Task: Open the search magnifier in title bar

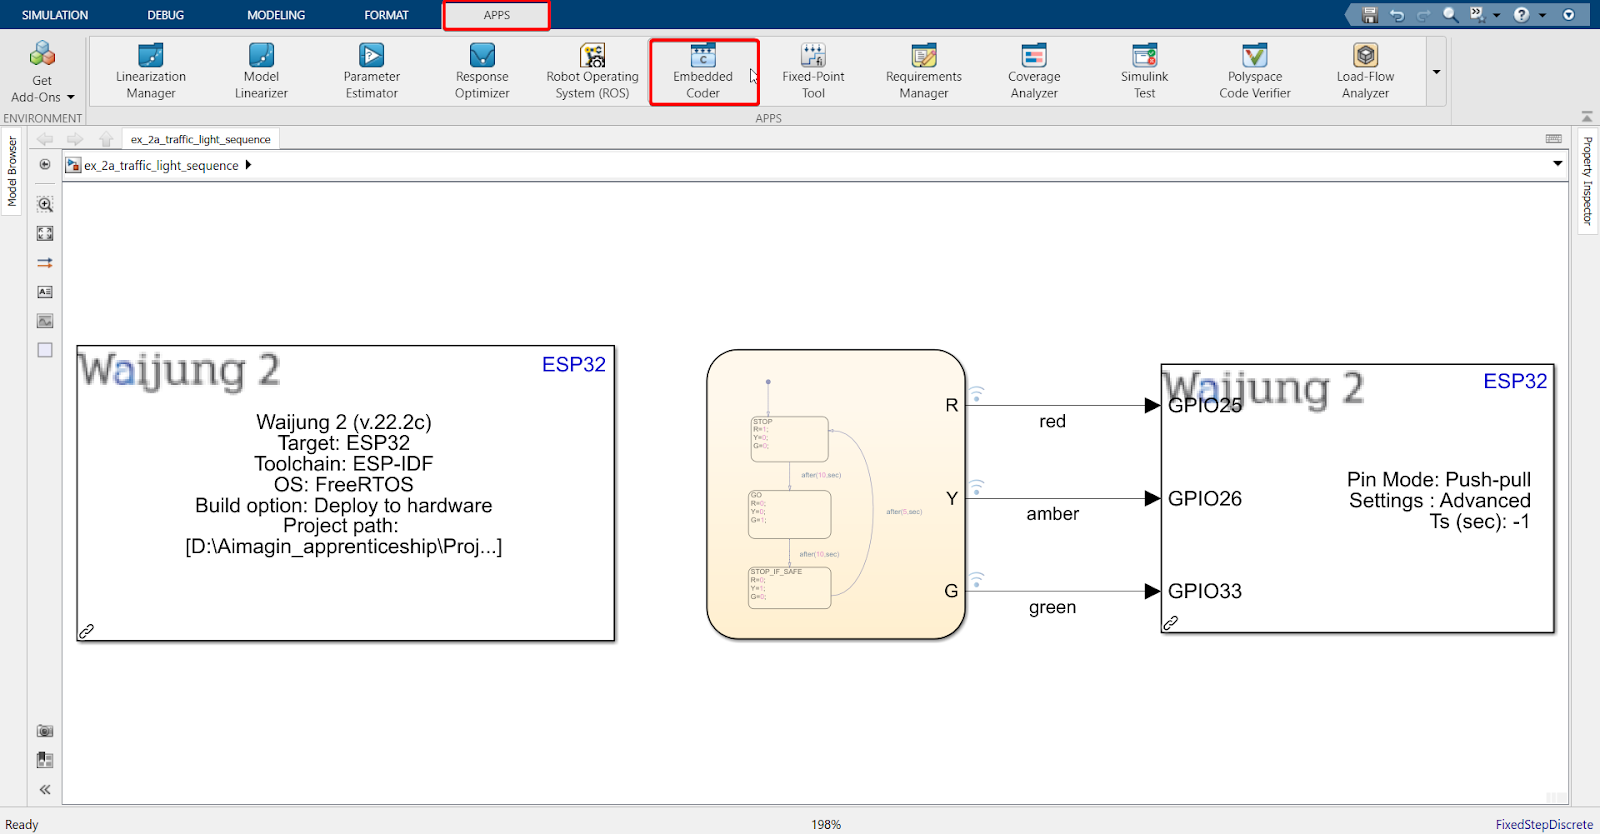Action: tap(1450, 15)
